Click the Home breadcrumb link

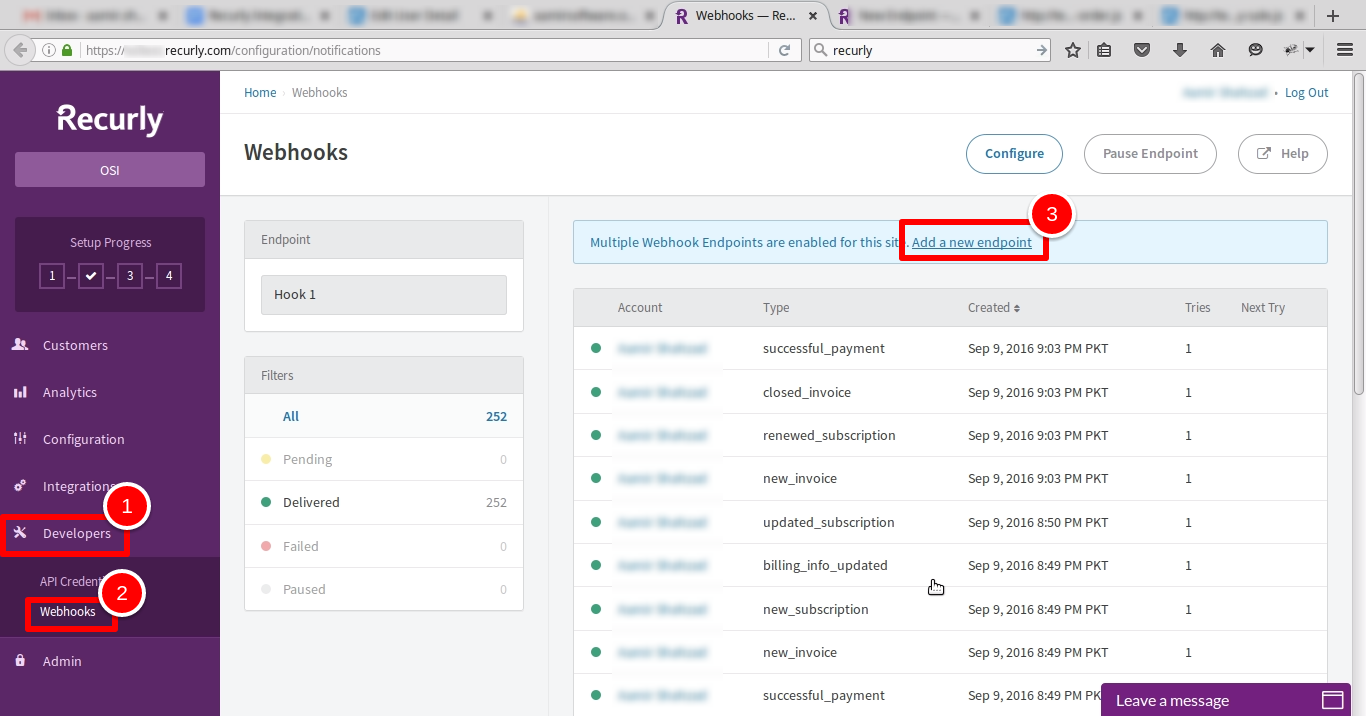click(260, 92)
